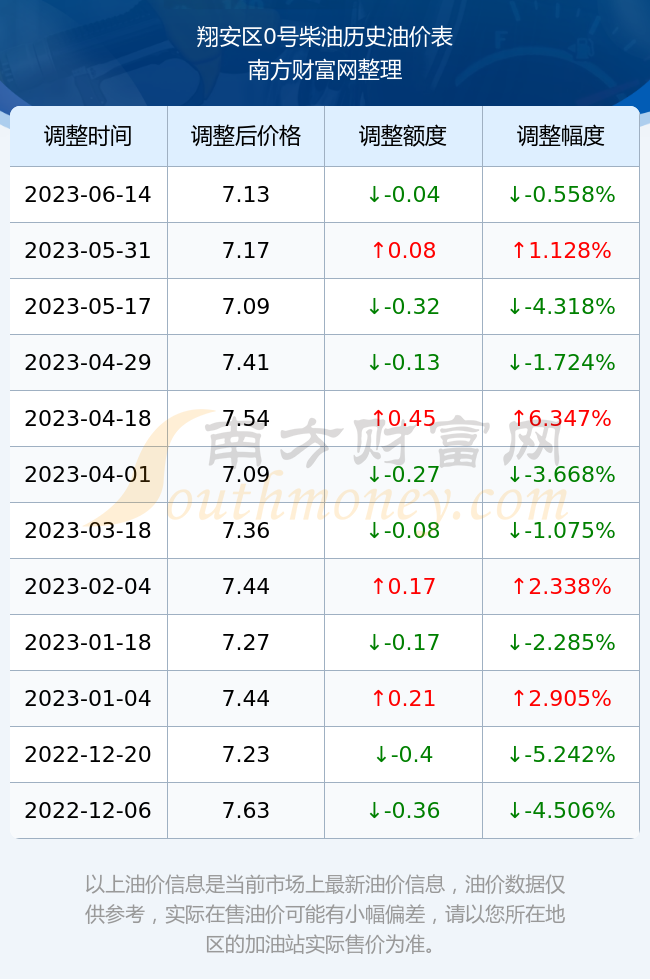Click the 调整后价格 column header
Image resolution: width=650 pixels, height=980 pixels.
[246, 136]
